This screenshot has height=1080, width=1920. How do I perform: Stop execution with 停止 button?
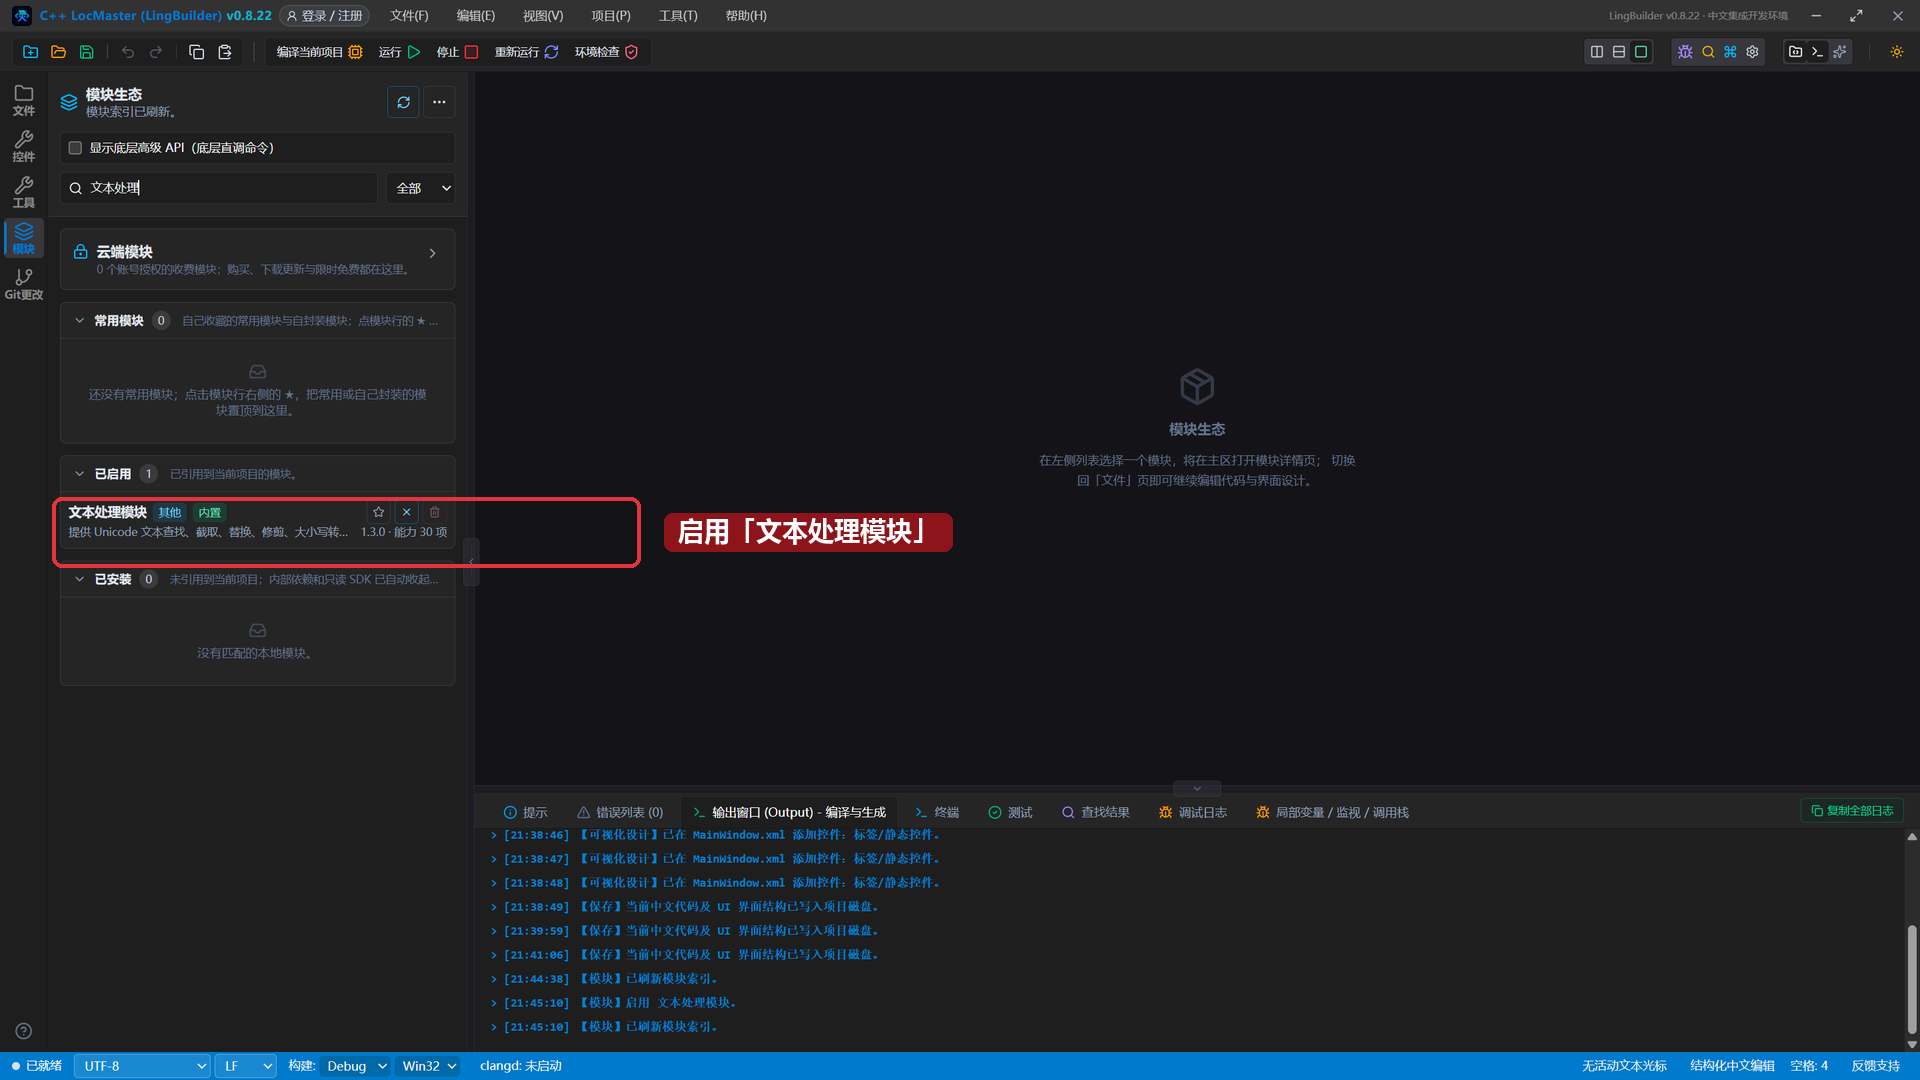(x=457, y=52)
